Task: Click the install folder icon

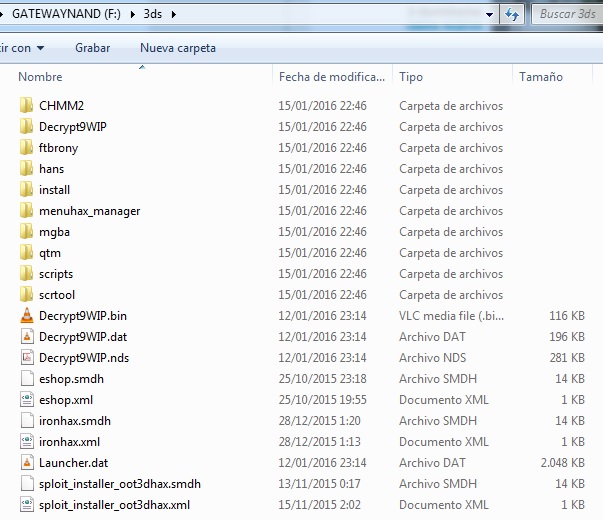Action: [27, 190]
